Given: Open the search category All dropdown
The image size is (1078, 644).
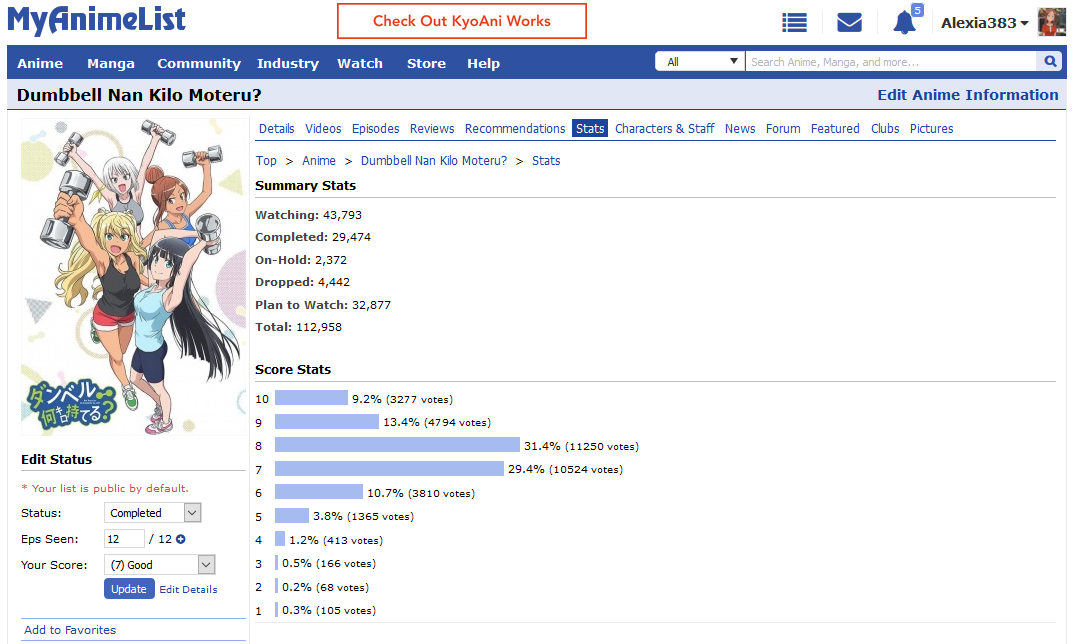Looking at the screenshot, I should click(x=699, y=62).
